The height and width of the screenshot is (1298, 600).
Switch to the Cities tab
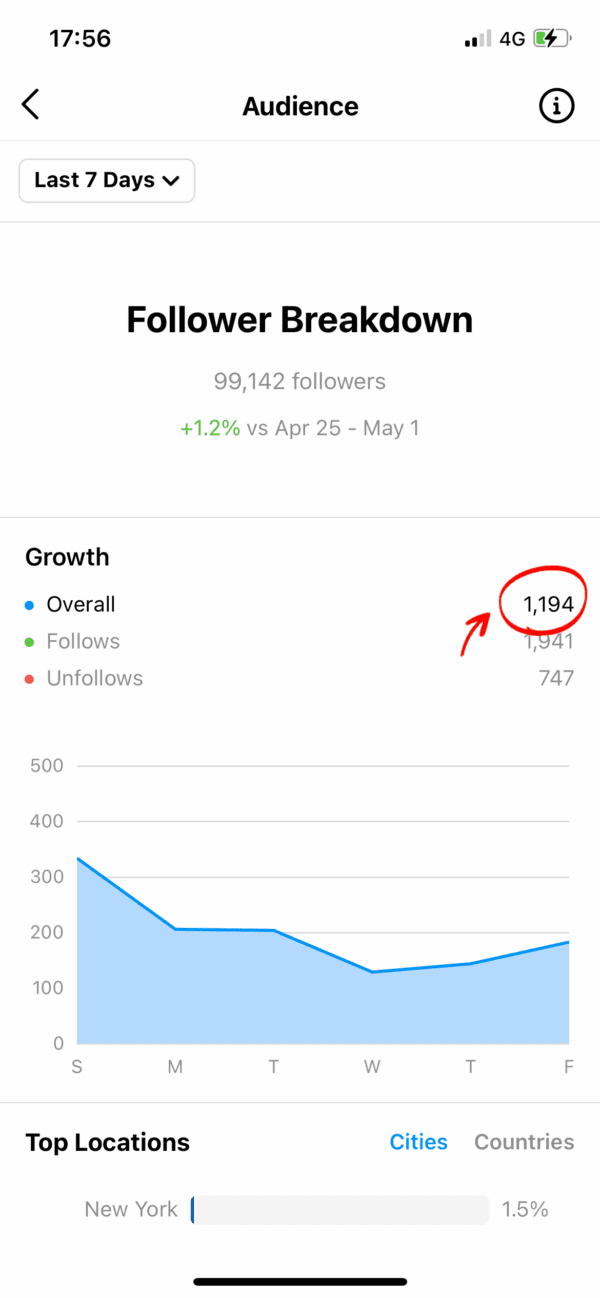pyautogui.click(x=419, y=1142)
